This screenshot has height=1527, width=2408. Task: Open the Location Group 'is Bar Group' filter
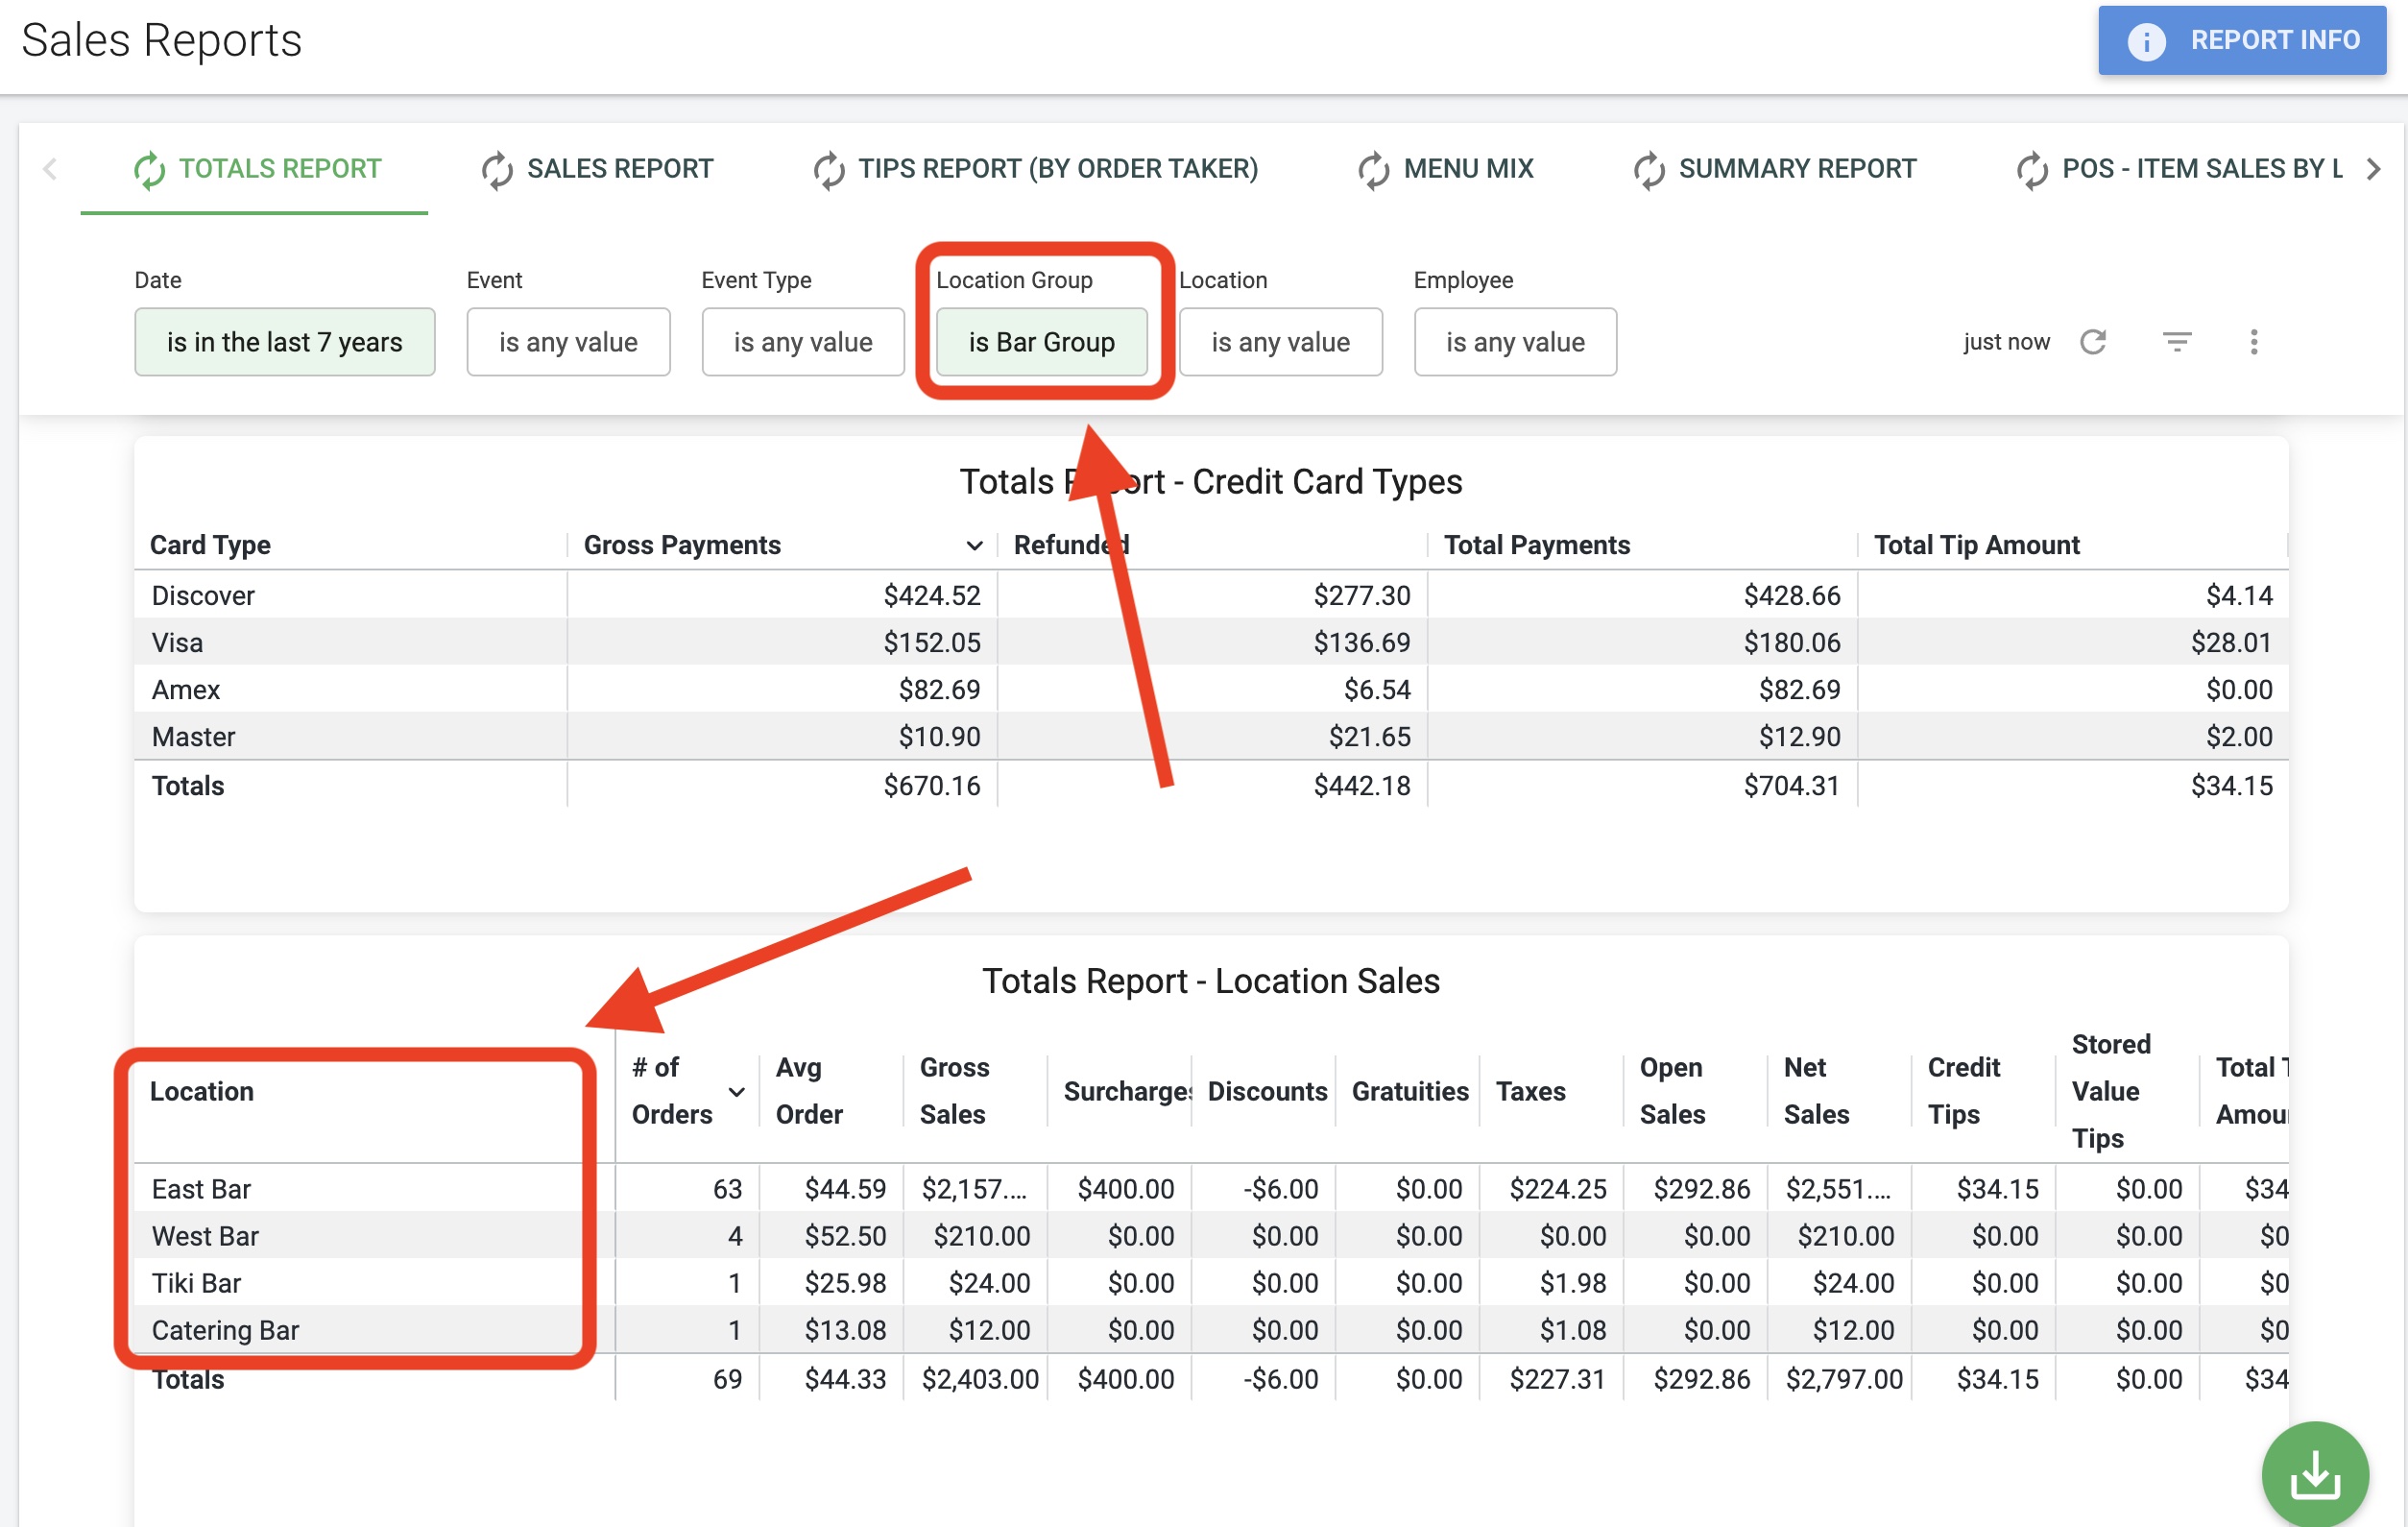pos(1041,342)
